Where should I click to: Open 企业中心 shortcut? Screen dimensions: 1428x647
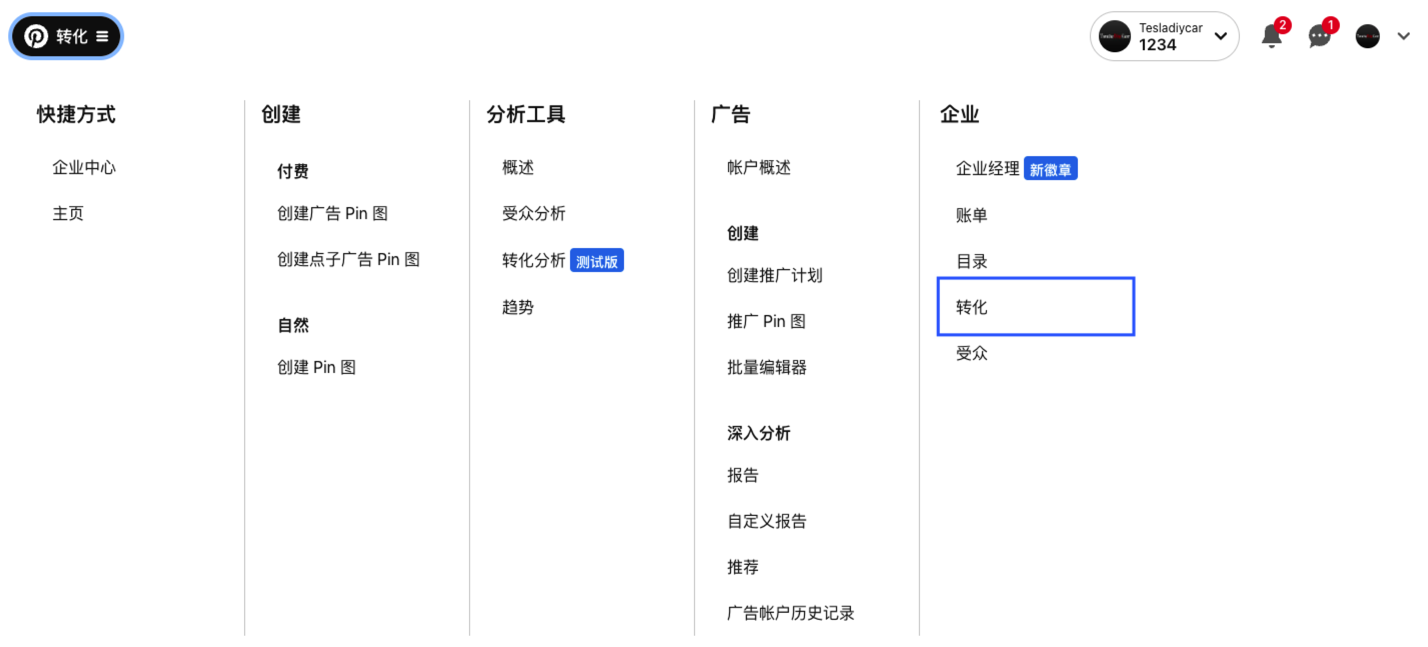(x=84, y=168)
